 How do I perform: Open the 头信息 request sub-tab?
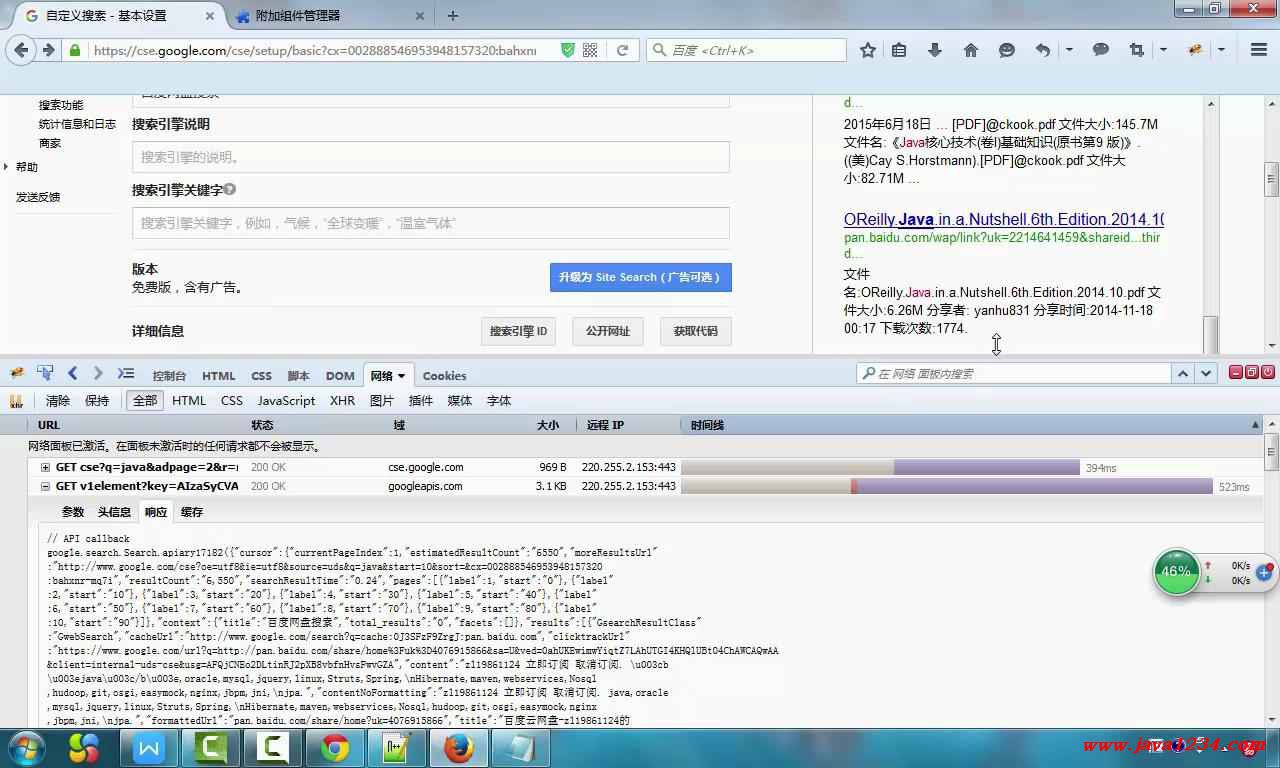pos(114,512)
